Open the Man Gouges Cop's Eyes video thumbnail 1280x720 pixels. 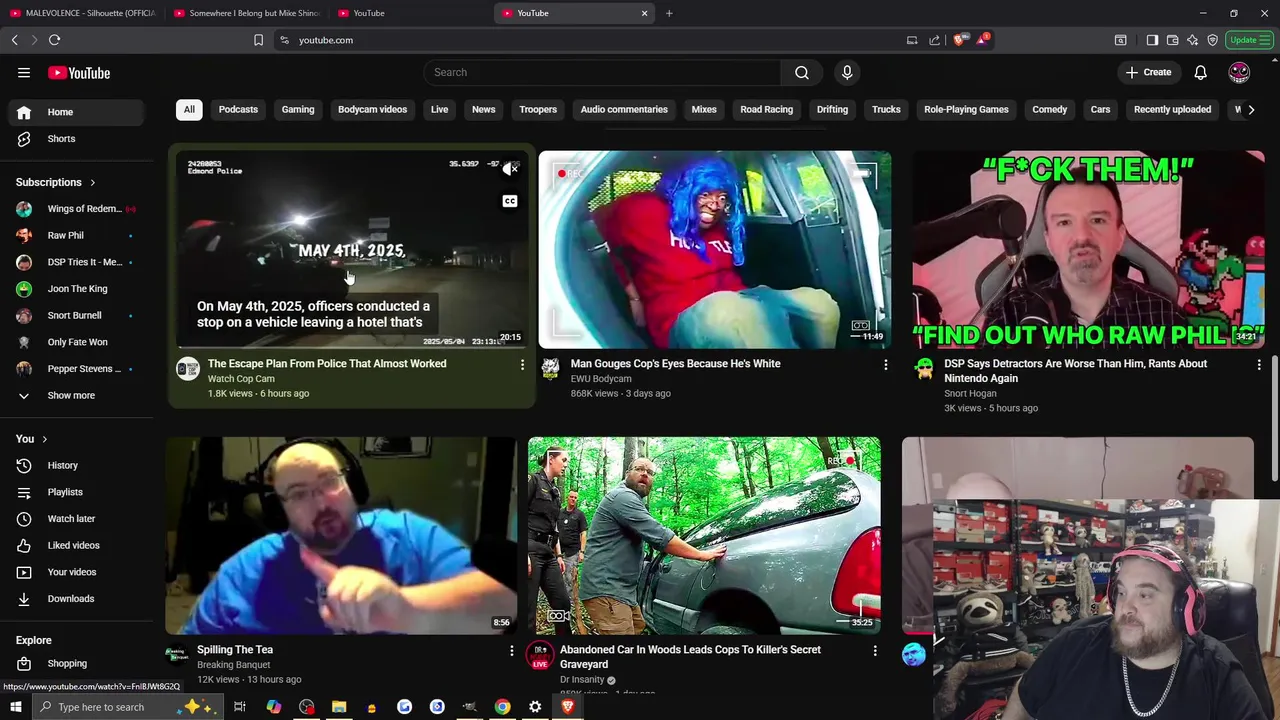(x=715, y=250)
